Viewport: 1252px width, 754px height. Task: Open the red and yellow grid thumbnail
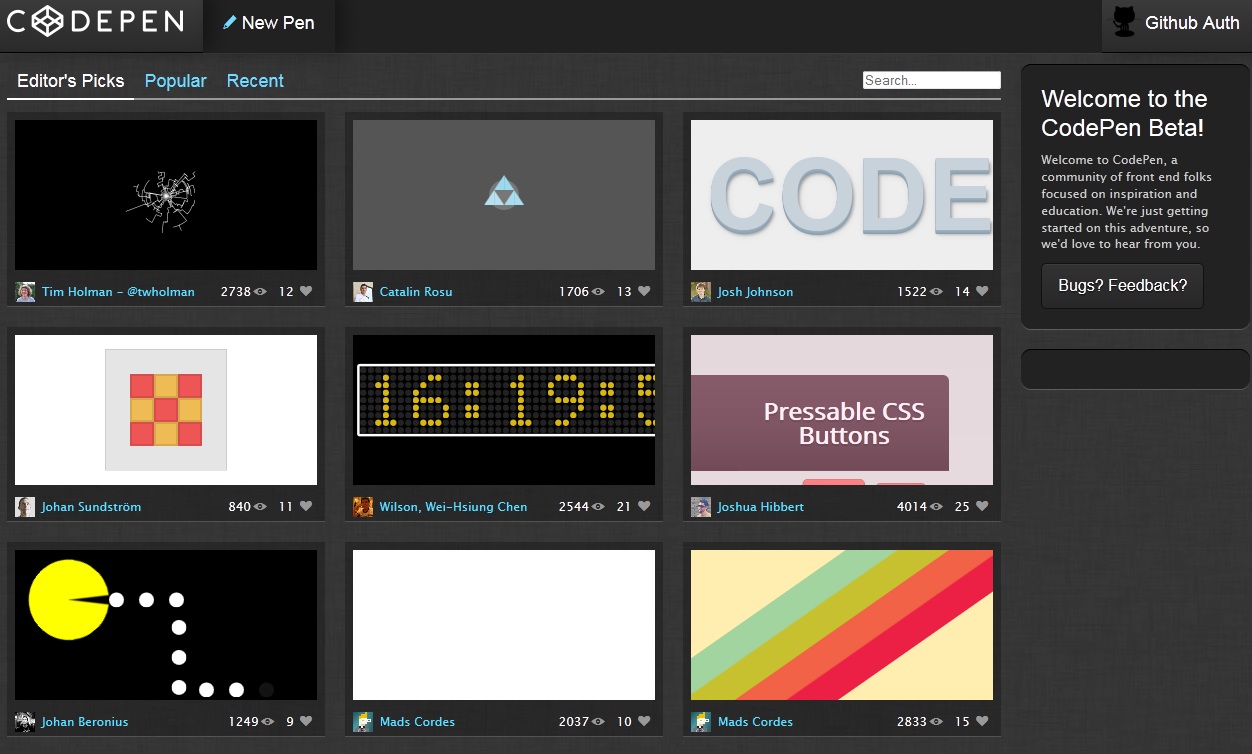pyautogui.click(x=166, y=410)
